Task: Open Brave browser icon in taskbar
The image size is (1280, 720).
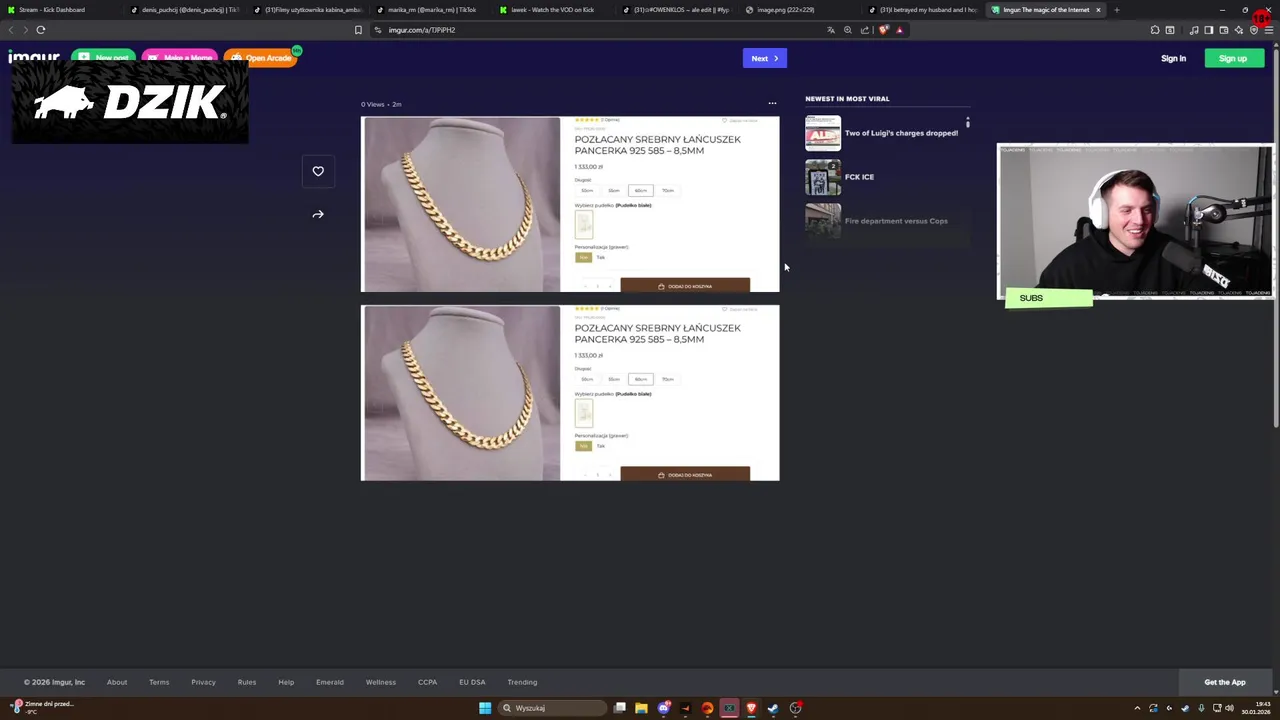Action: [751, 708]
